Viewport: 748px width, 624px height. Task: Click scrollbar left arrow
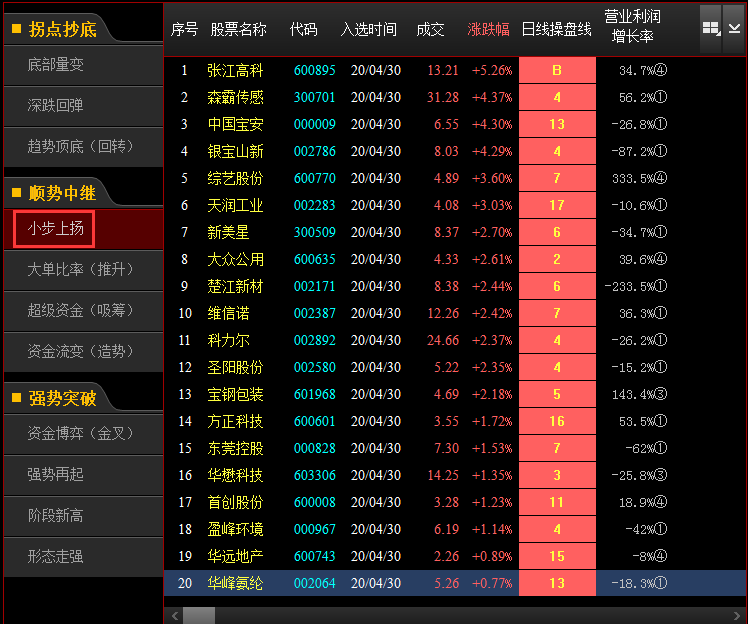pyautogui.click(x=175, y=615)
